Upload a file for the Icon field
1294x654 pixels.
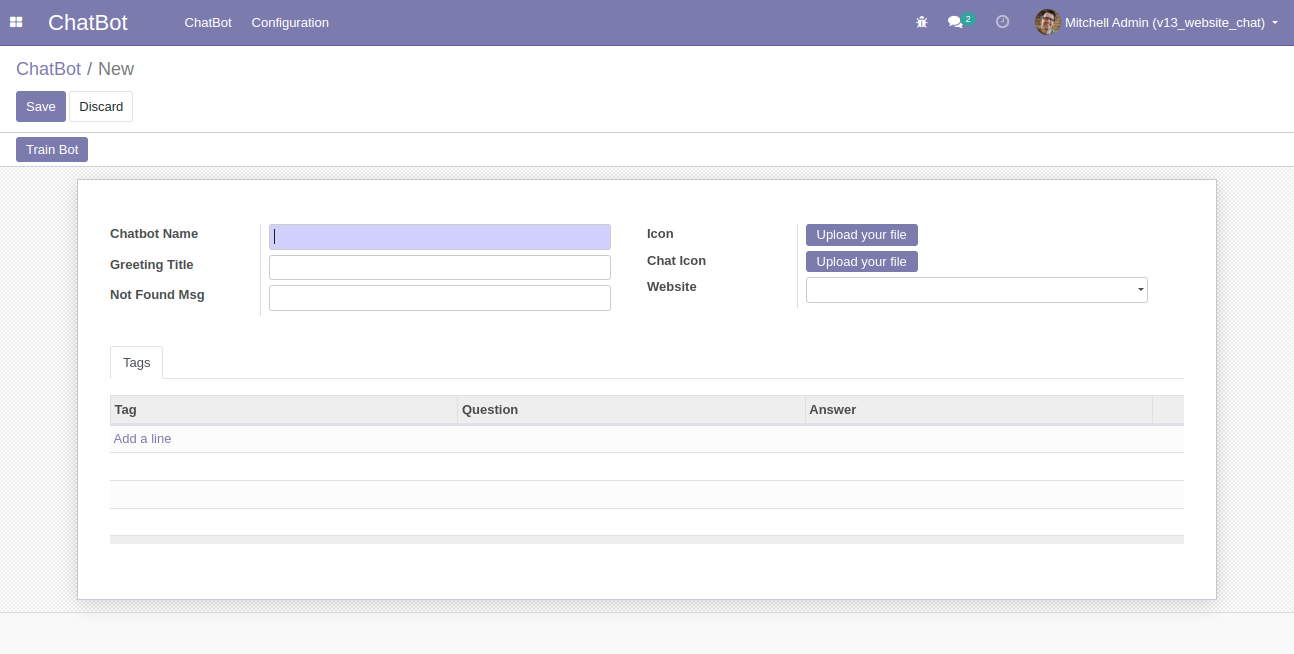click(861, 234)
